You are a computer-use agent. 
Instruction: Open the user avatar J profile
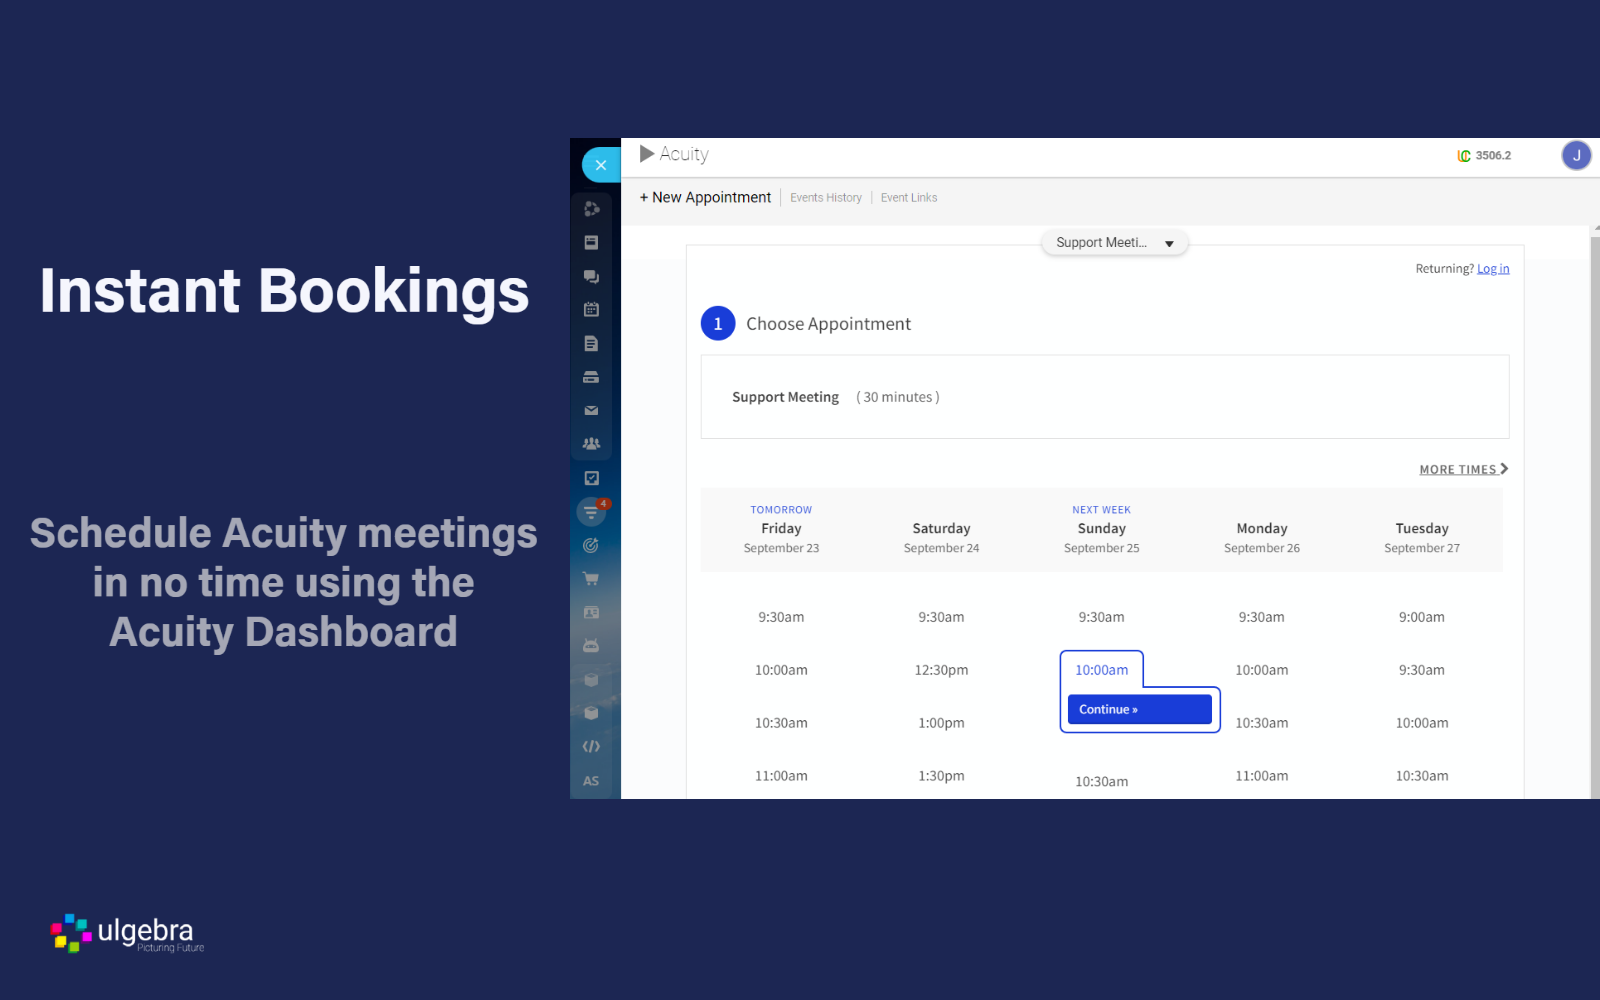(x=1576, y=155)
